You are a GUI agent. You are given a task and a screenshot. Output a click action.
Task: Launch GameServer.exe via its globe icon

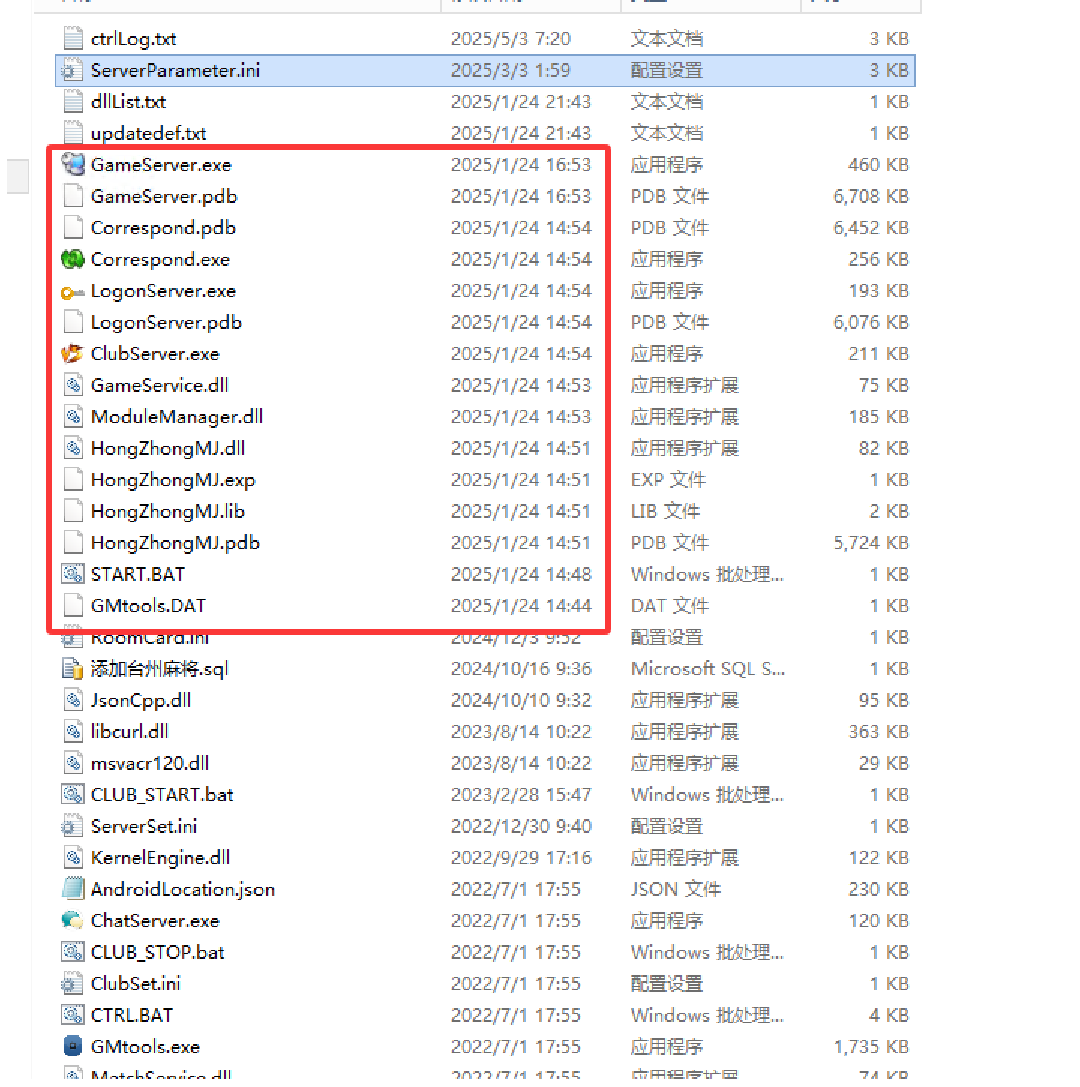click(x=73, y=165)
